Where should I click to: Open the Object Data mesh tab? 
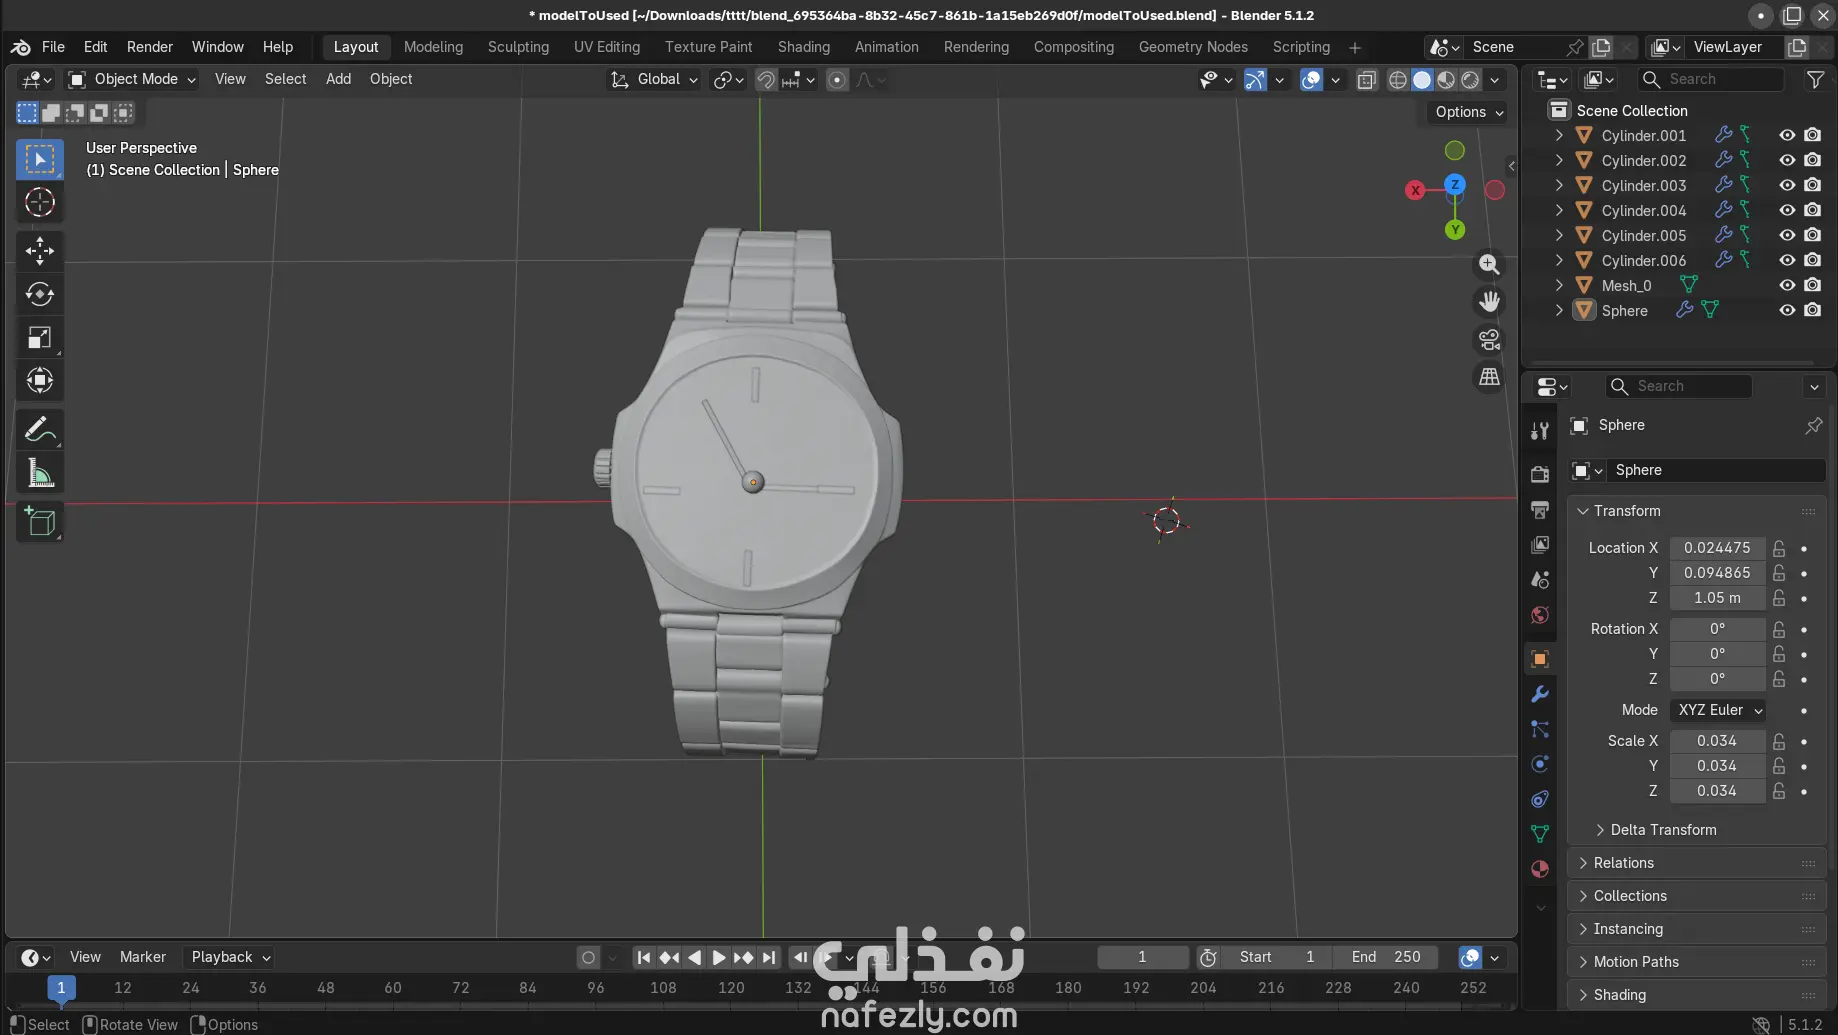[x=1540, y=834]
